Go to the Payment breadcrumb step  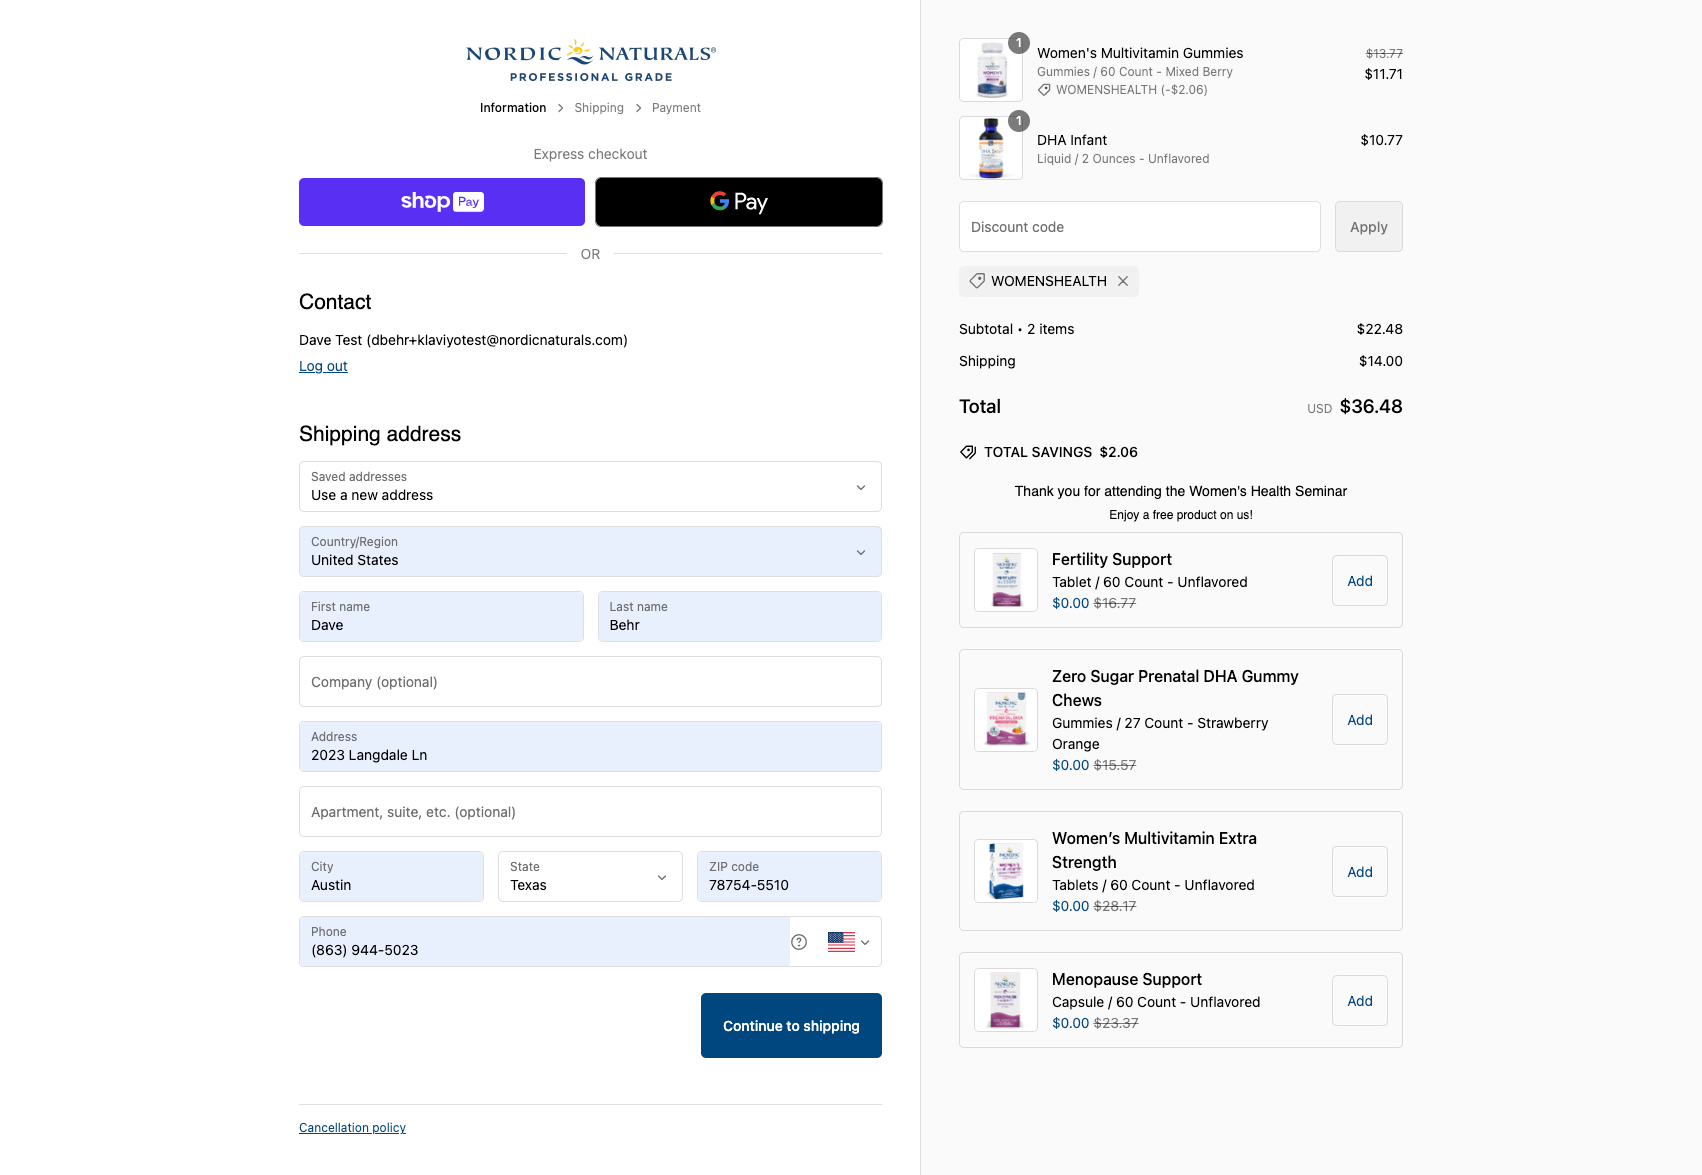point(676,108)
